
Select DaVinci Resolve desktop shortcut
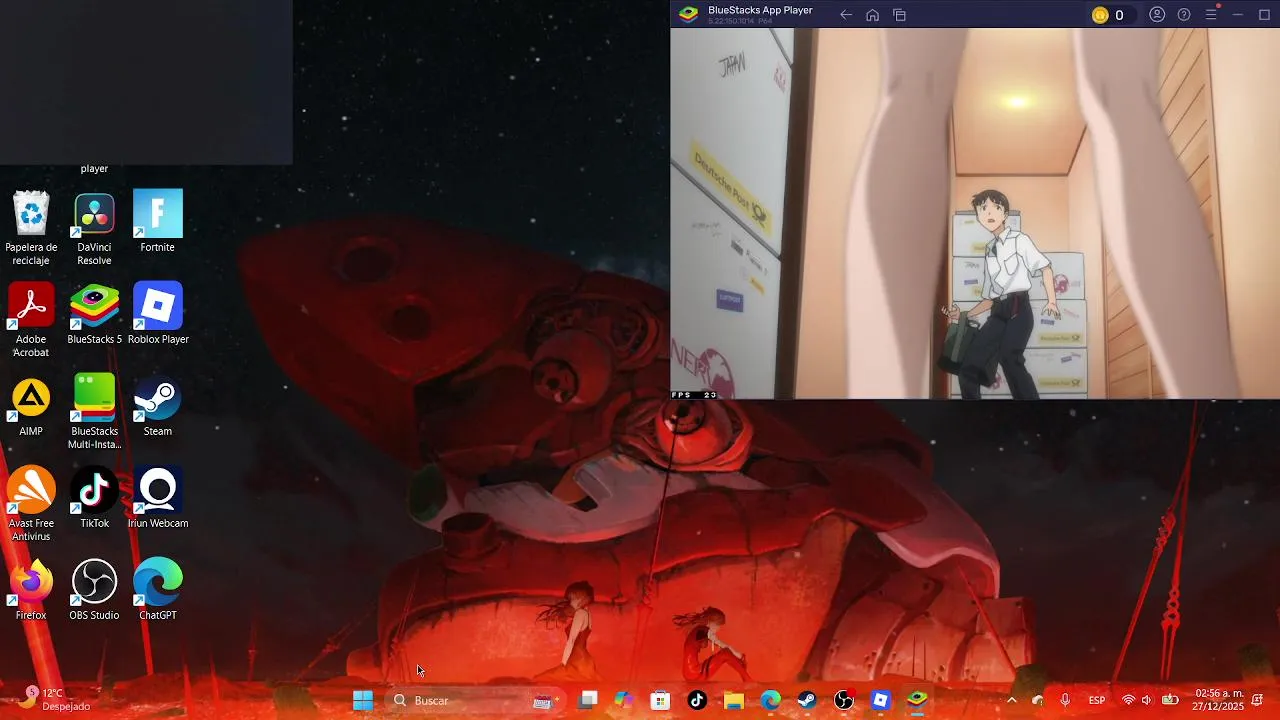click(94, 228)
